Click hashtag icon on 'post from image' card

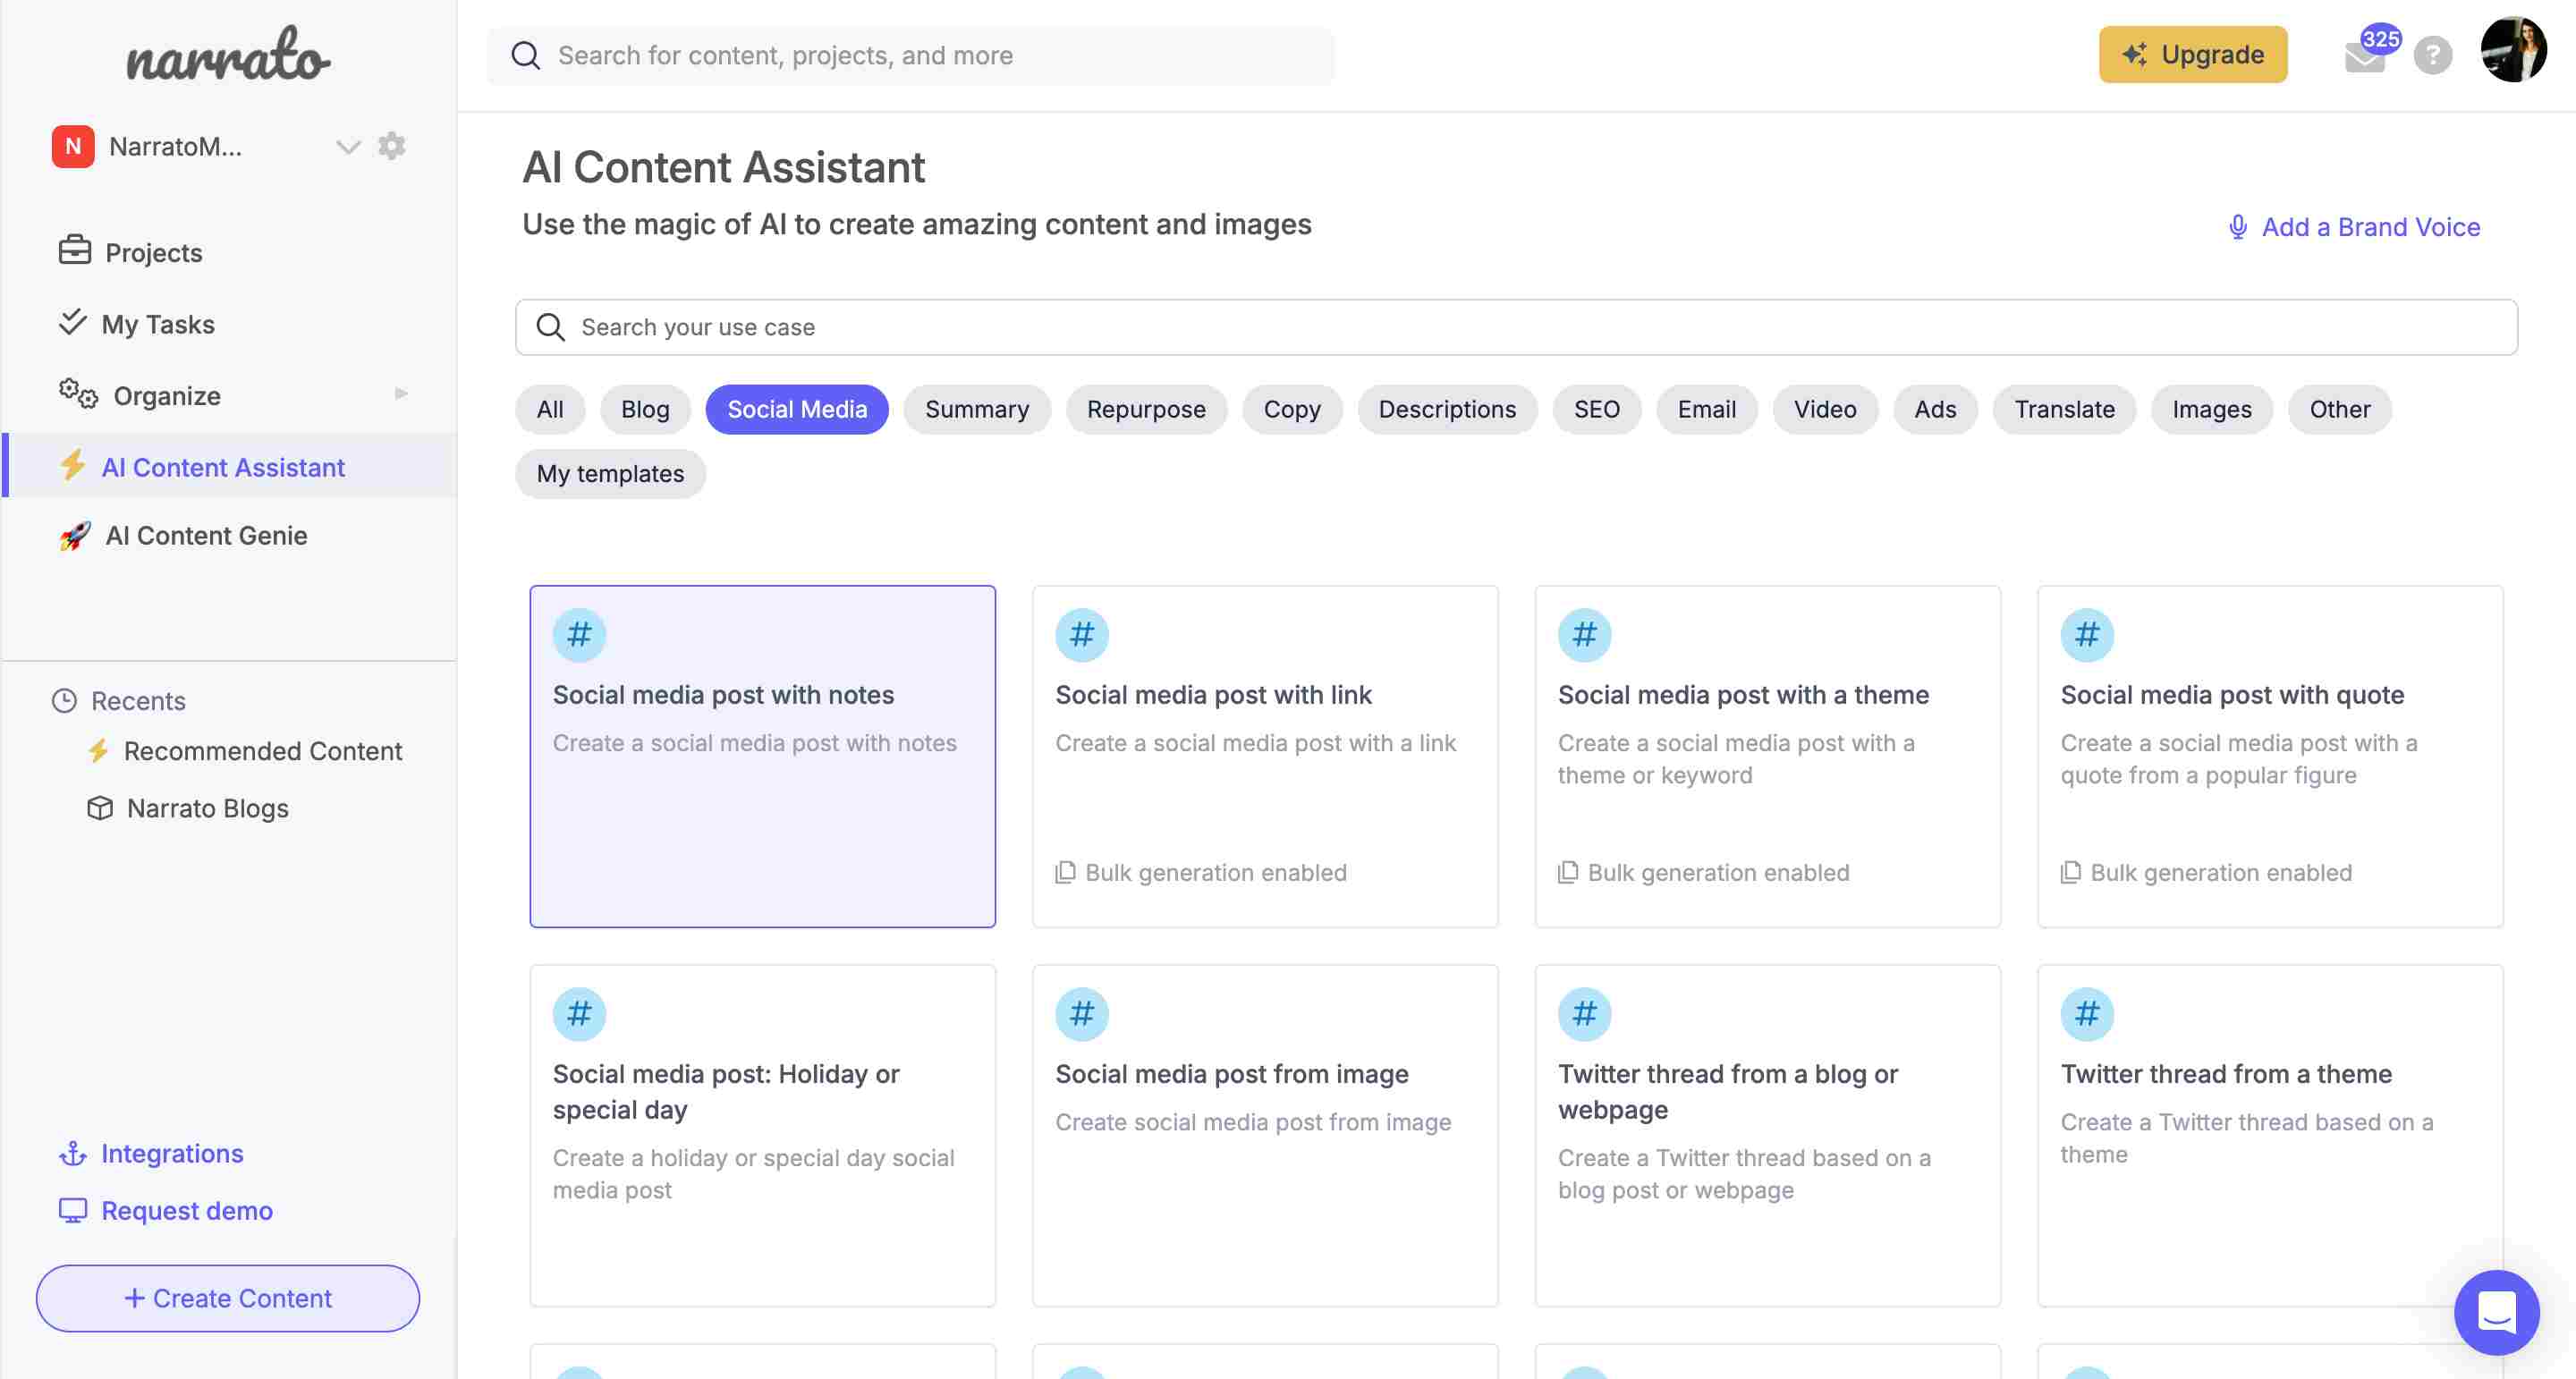coord(1082,1014)
